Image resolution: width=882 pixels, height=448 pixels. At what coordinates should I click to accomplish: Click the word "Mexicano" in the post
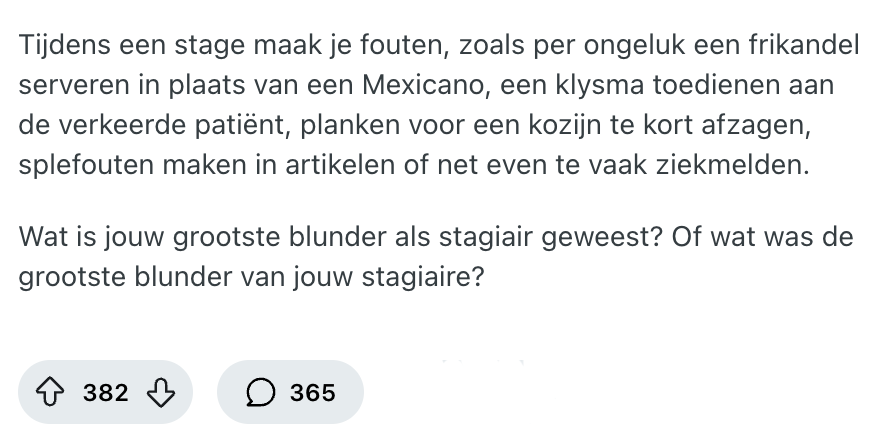[x=425, y=86]
